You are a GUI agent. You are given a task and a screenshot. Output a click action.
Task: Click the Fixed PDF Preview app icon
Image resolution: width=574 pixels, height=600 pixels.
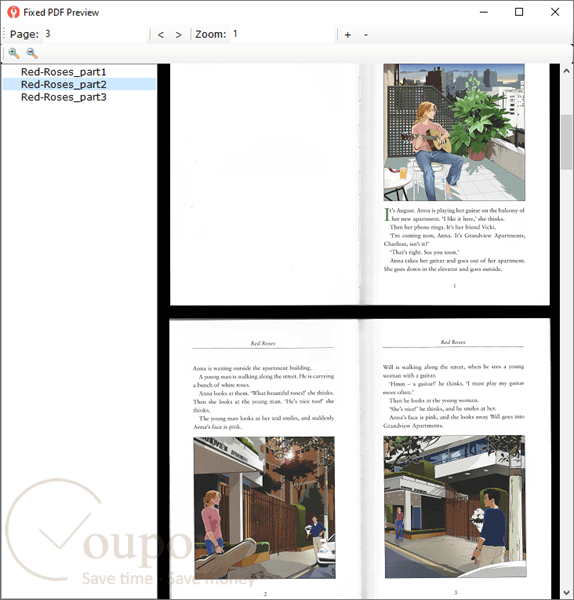coord(13,12)
